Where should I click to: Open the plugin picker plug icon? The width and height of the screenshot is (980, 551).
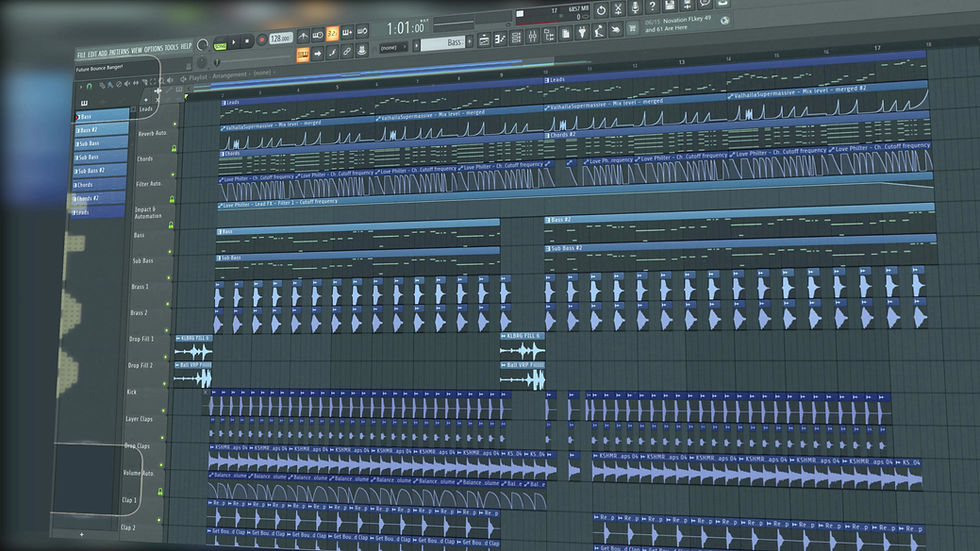click(582, 32)
